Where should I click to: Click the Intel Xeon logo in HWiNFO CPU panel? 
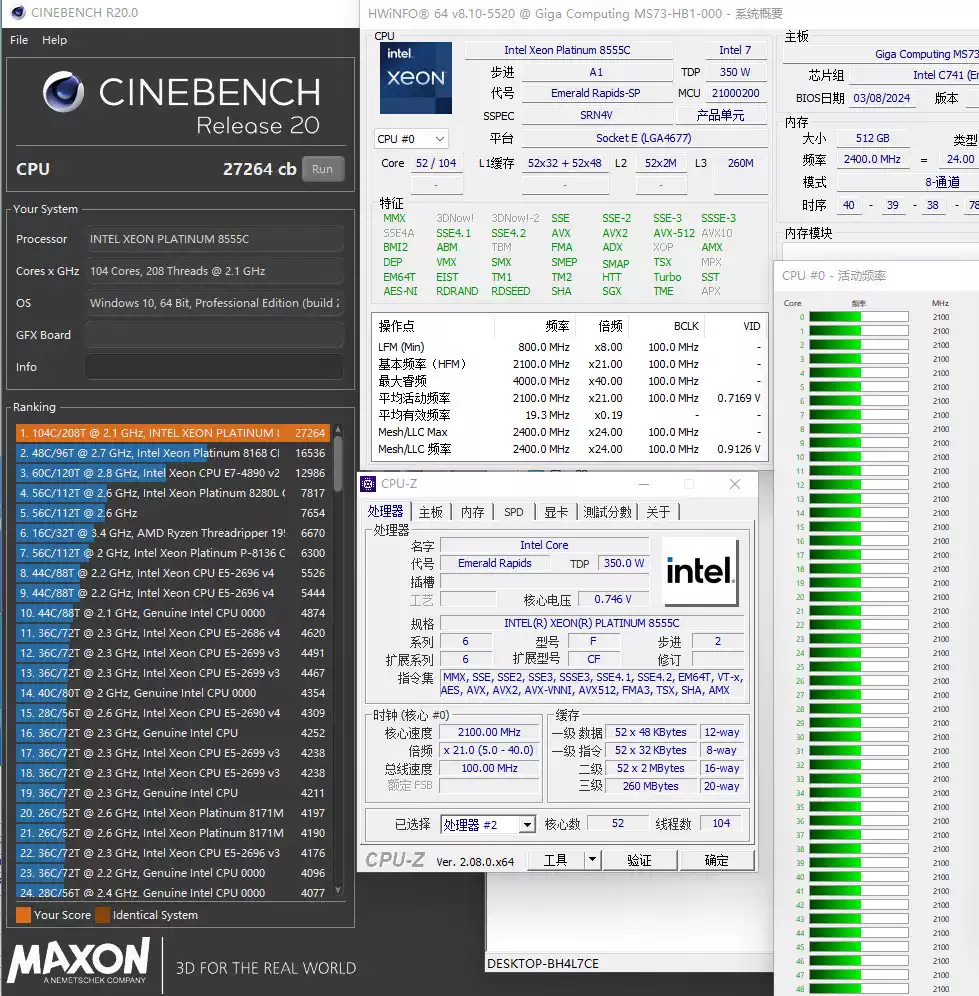coord(415,77)
